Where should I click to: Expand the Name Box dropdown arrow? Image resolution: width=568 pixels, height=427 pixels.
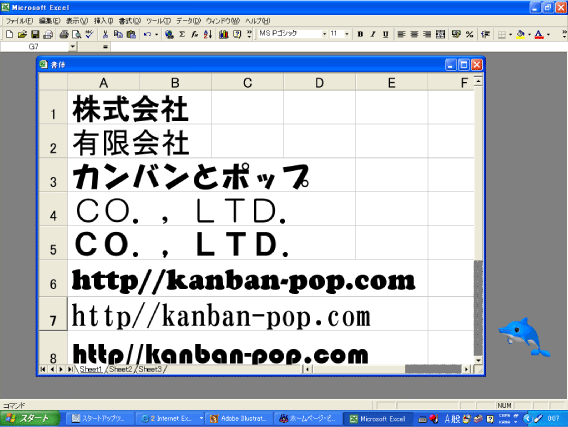click(72, 47)
